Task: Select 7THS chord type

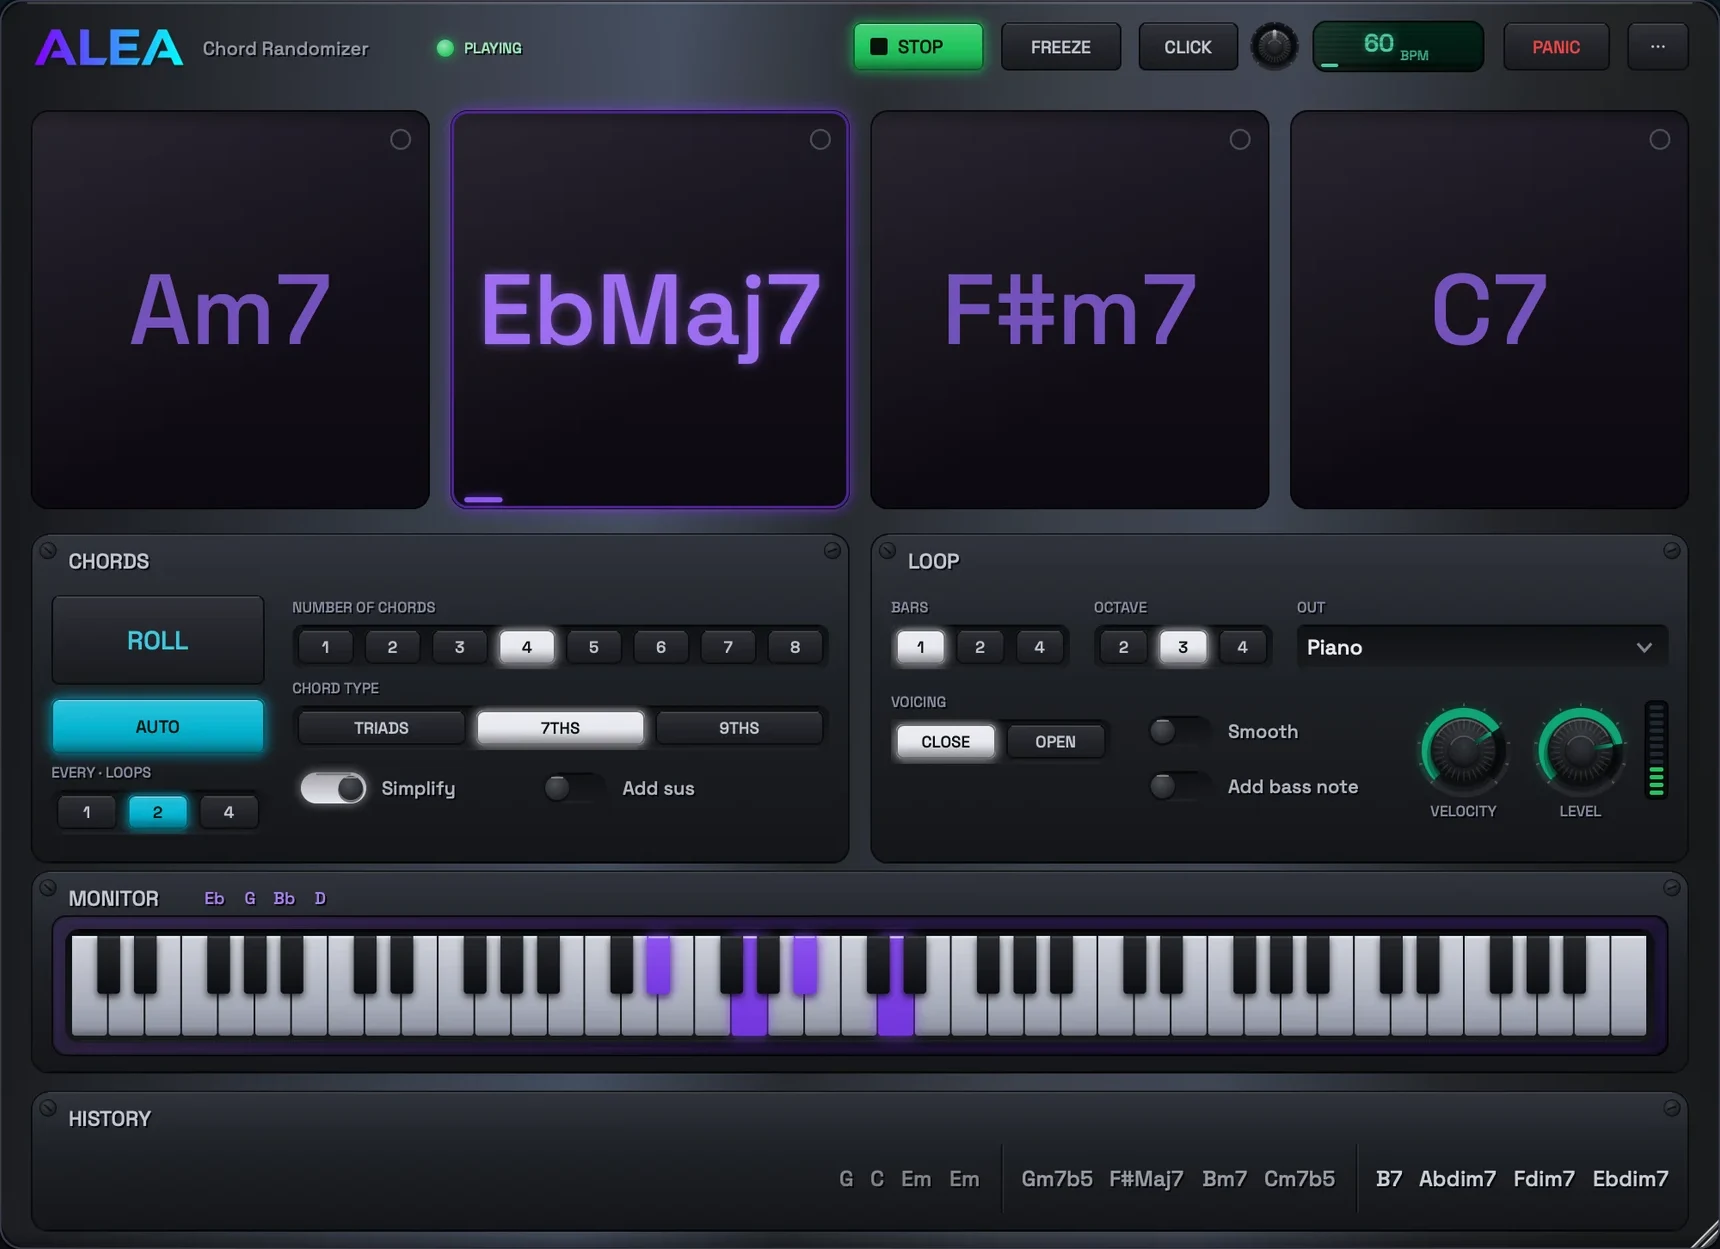Action: [560, 728]
